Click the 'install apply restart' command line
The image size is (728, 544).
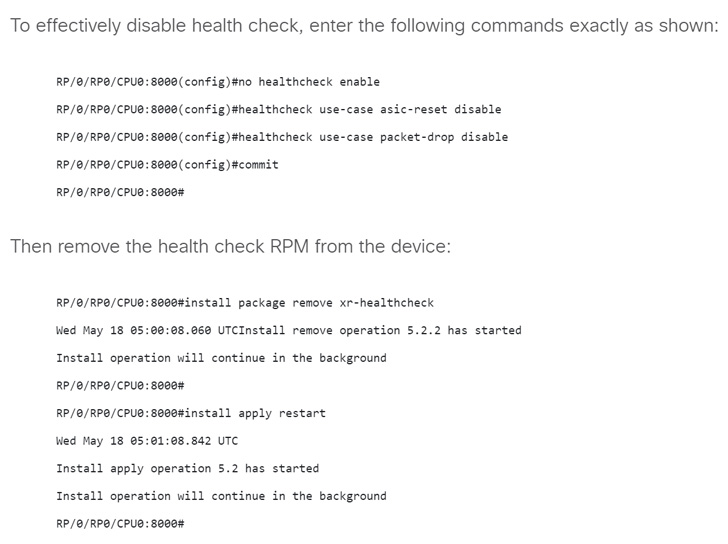click(x=191, y=414)
